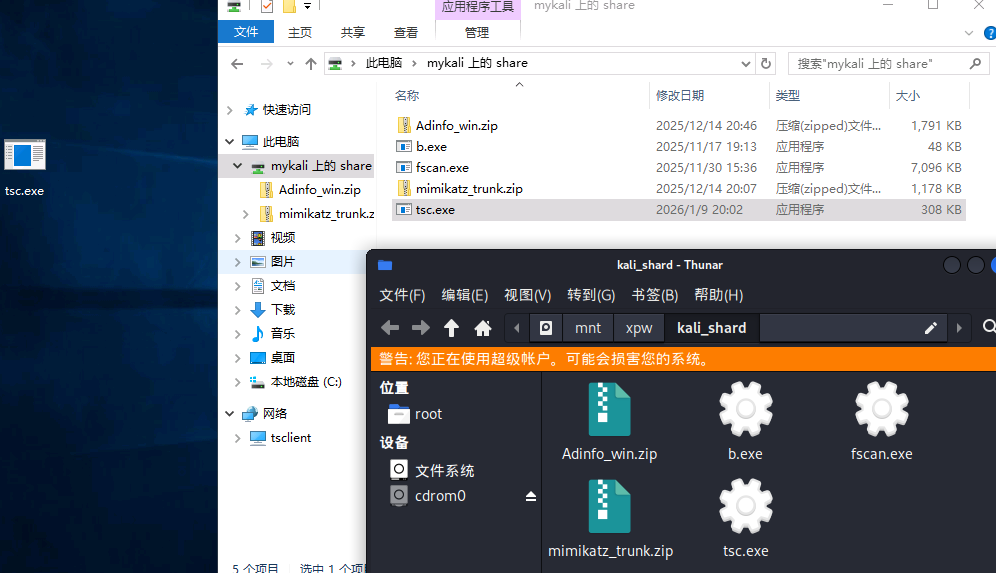
Task: Go to home folder in Thunar
Action: [483, 328]
